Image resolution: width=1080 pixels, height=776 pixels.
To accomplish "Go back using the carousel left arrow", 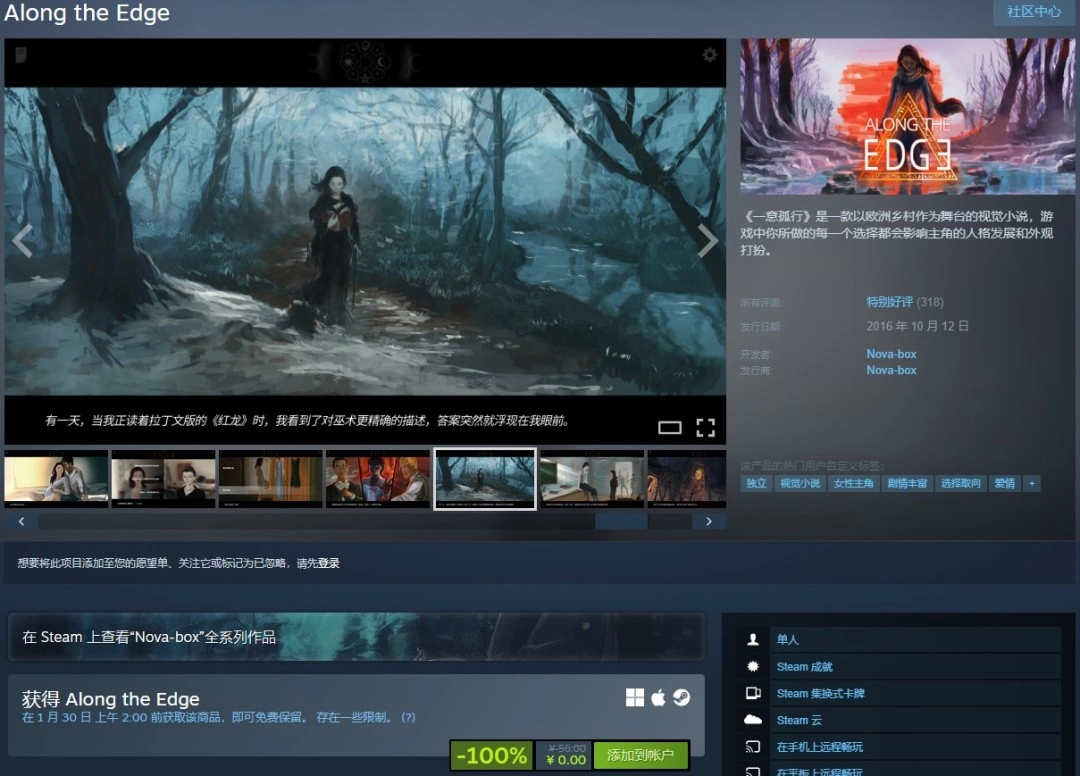I will (22, 521).
